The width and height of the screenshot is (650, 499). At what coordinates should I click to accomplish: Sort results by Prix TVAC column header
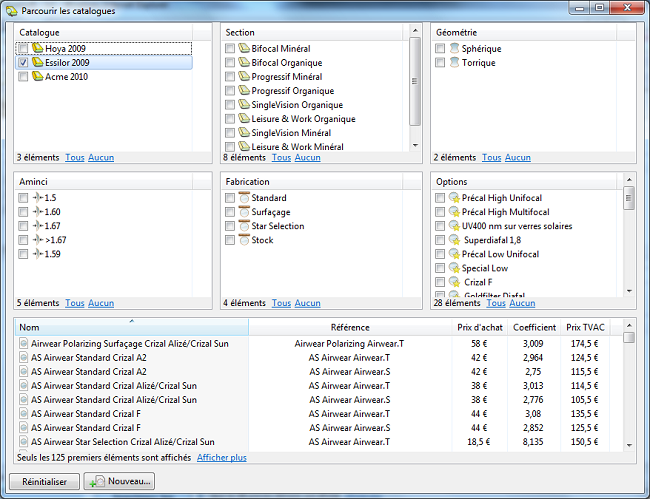click(x=585, y=327)
